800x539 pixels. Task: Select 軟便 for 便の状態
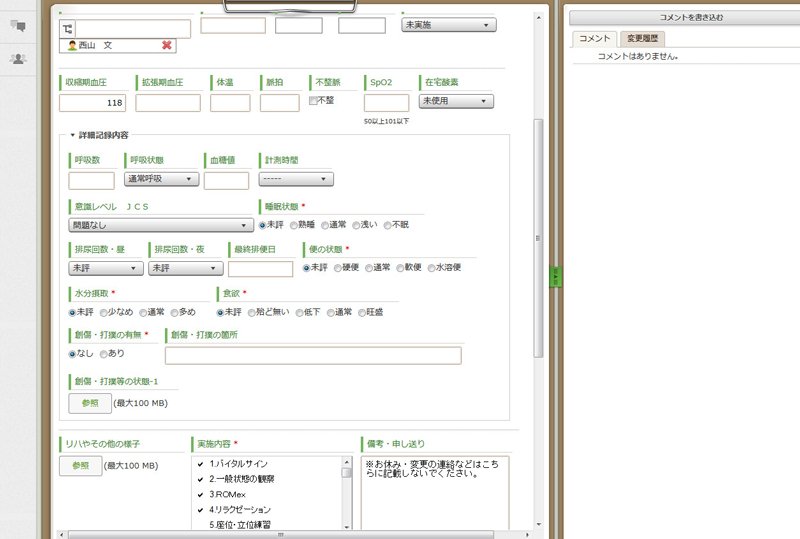tap(401, 268)
